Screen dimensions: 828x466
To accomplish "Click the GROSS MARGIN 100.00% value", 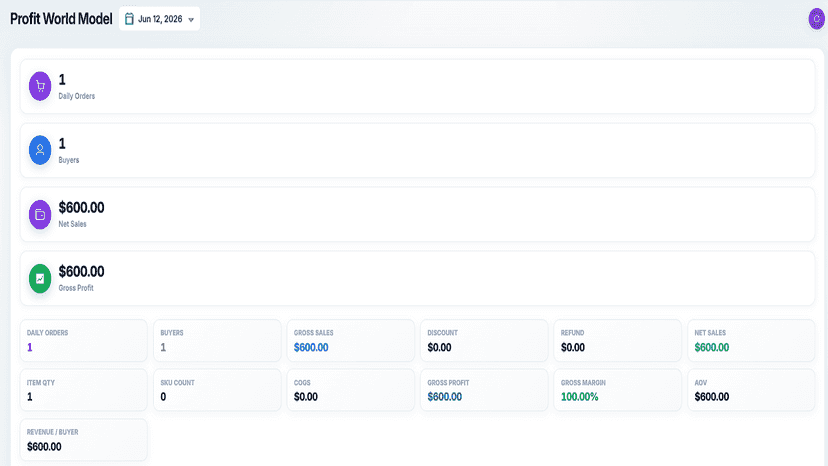I will (579, 397).
